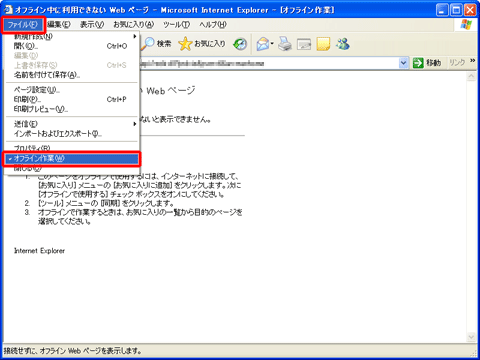Open the ファイル menu
The height and width of the screenshot is (360, 480).
(23, 24)
